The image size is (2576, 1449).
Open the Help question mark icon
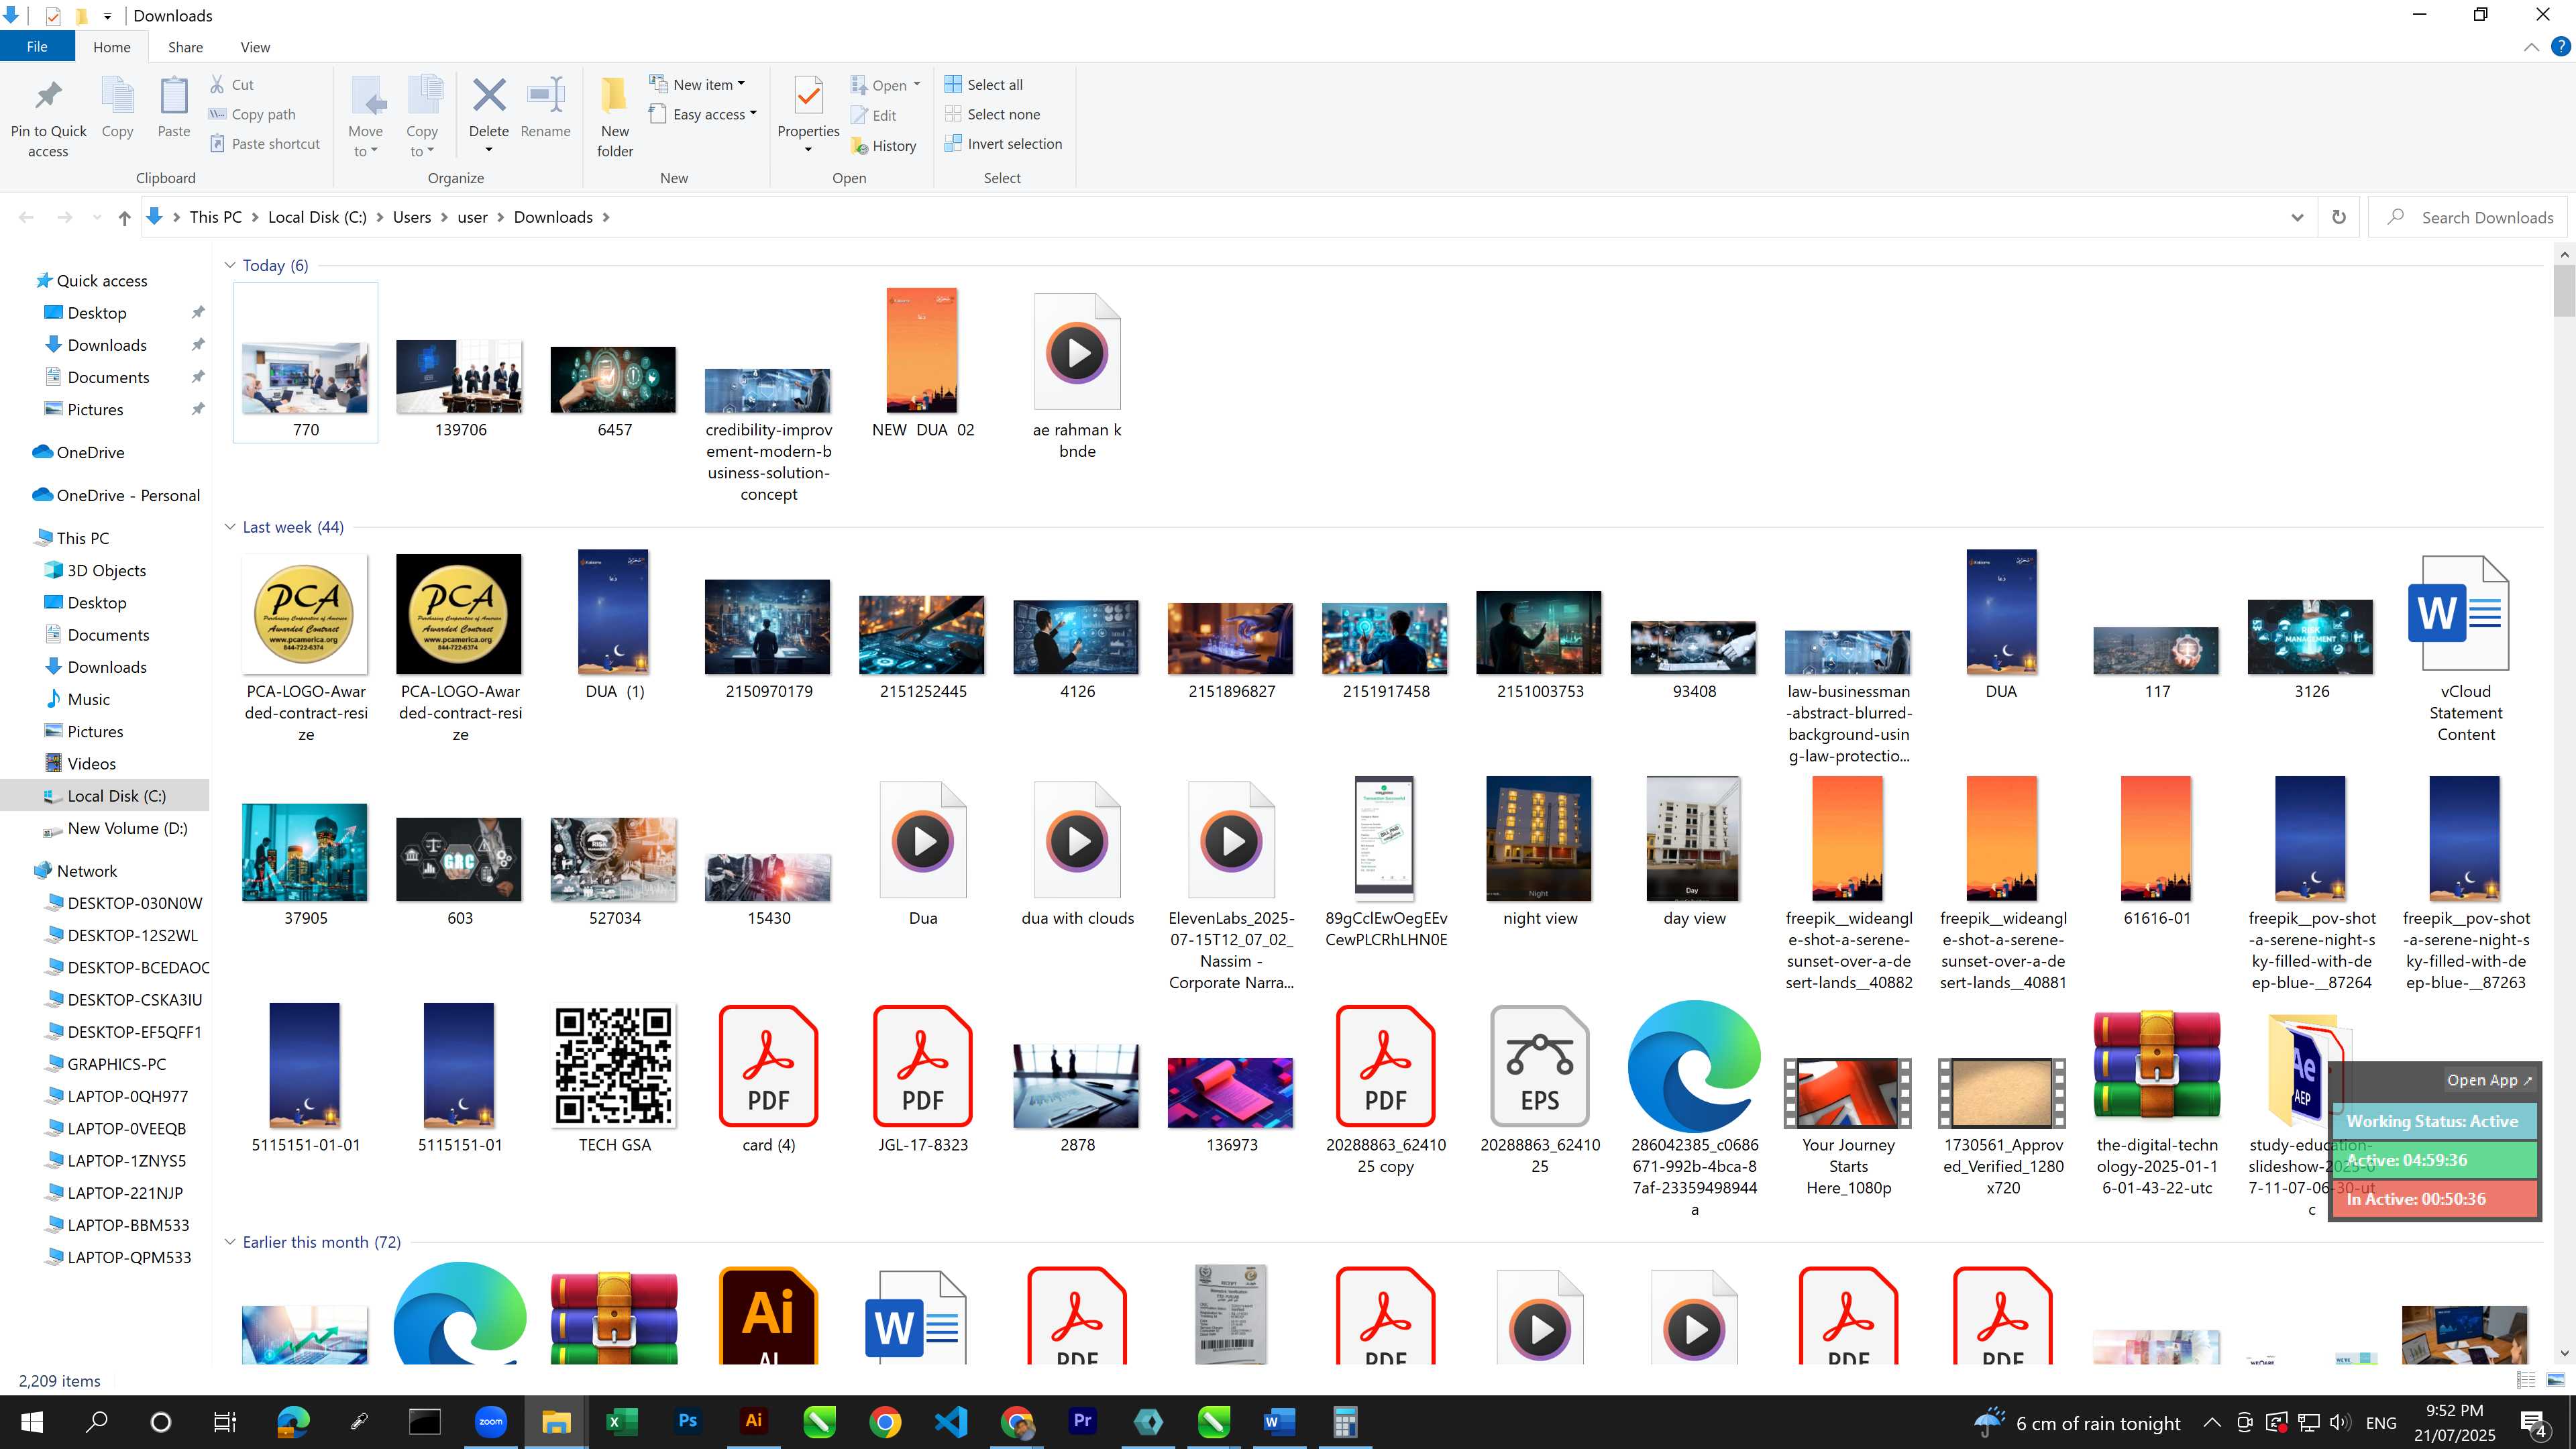coord(2560,47)
